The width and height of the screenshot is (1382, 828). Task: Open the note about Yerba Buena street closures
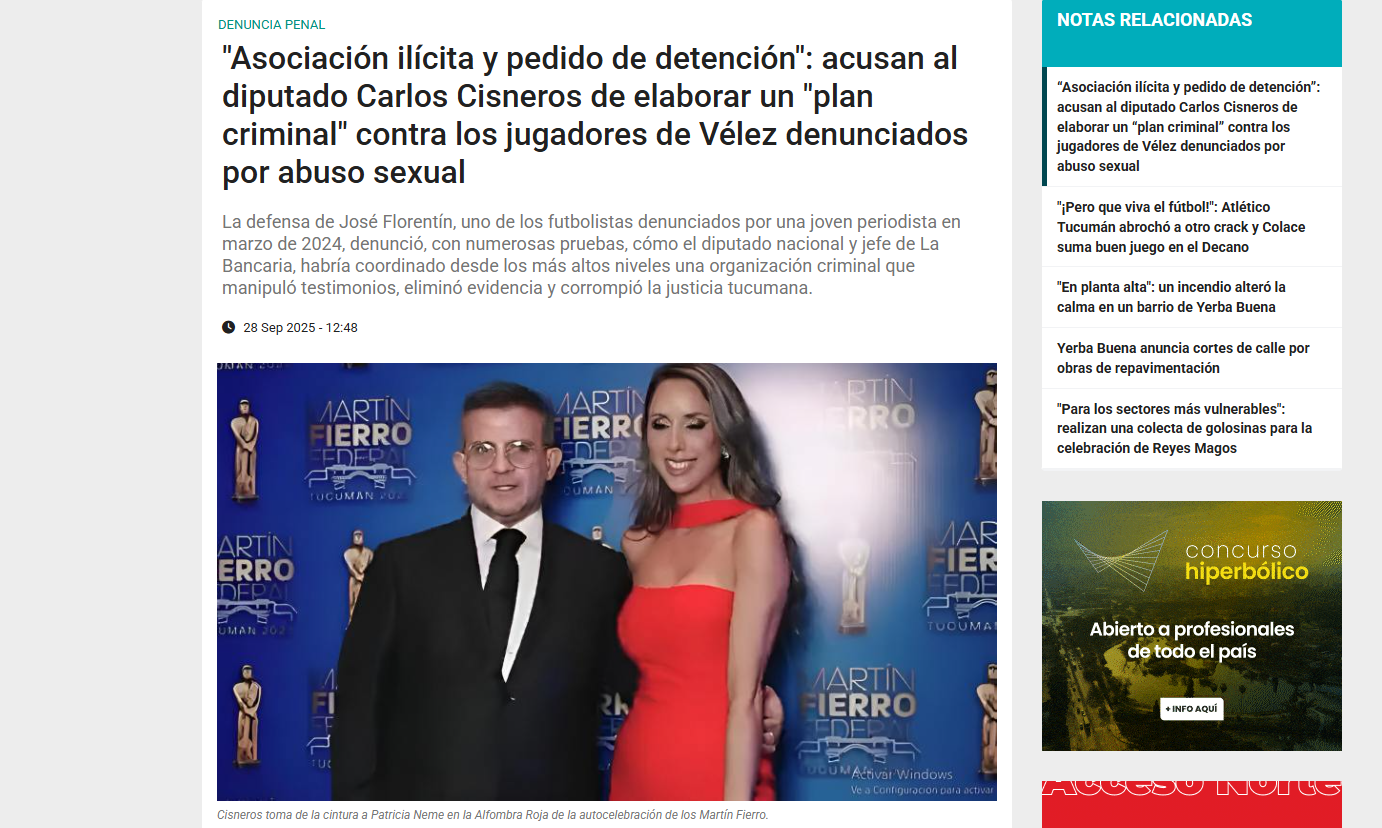pyautogui.click(x=1183, y=358)
